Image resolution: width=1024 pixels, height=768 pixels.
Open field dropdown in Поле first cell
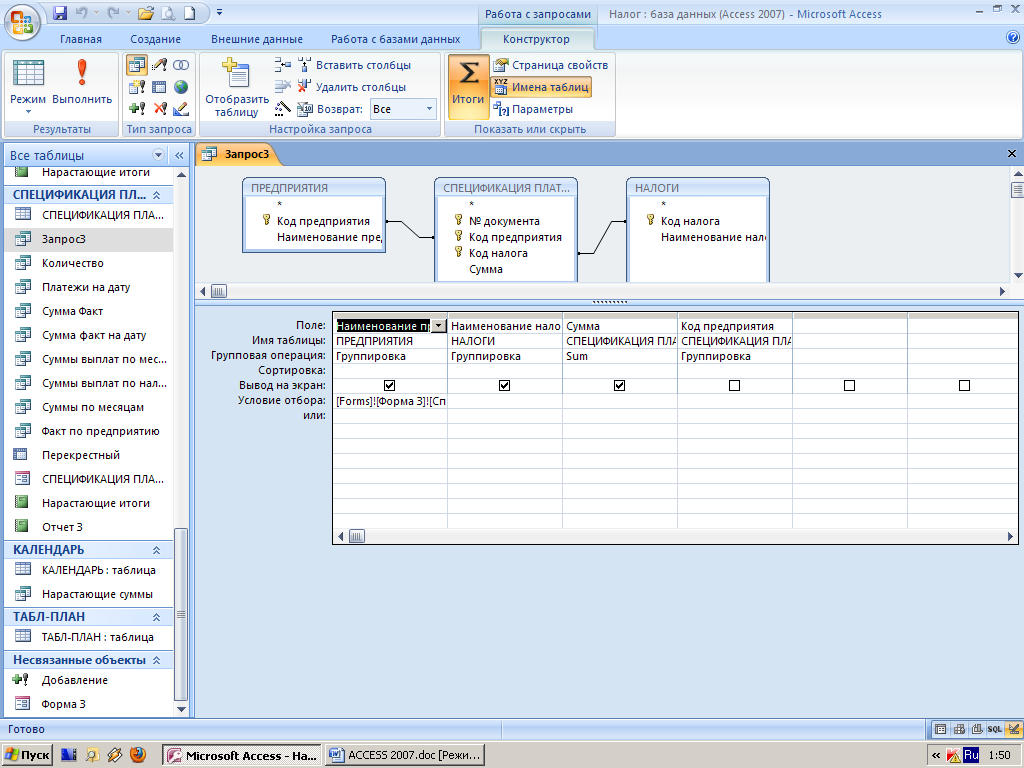tap(439, 326)
